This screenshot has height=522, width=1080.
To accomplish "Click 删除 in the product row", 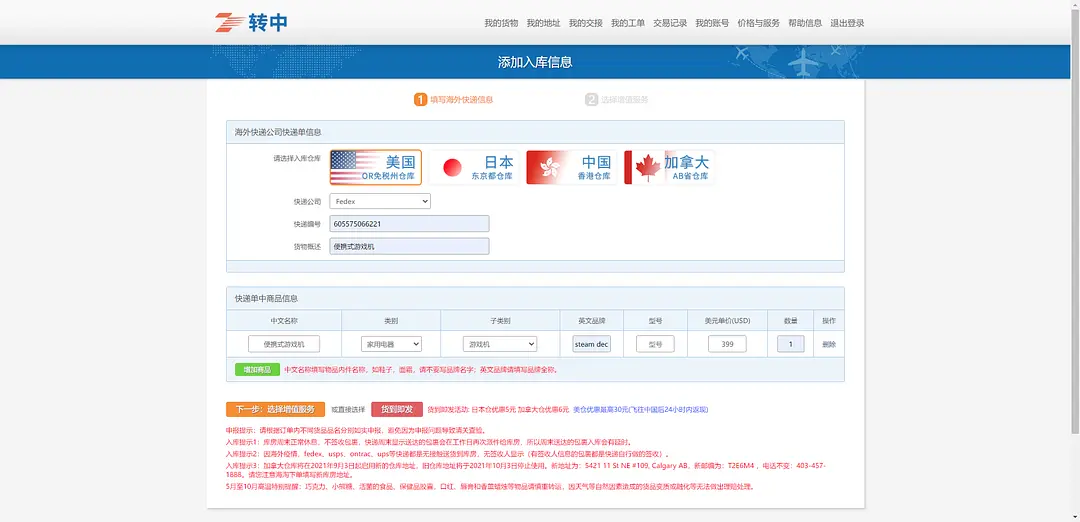I will pyautogui.click(x=829, y=344).
